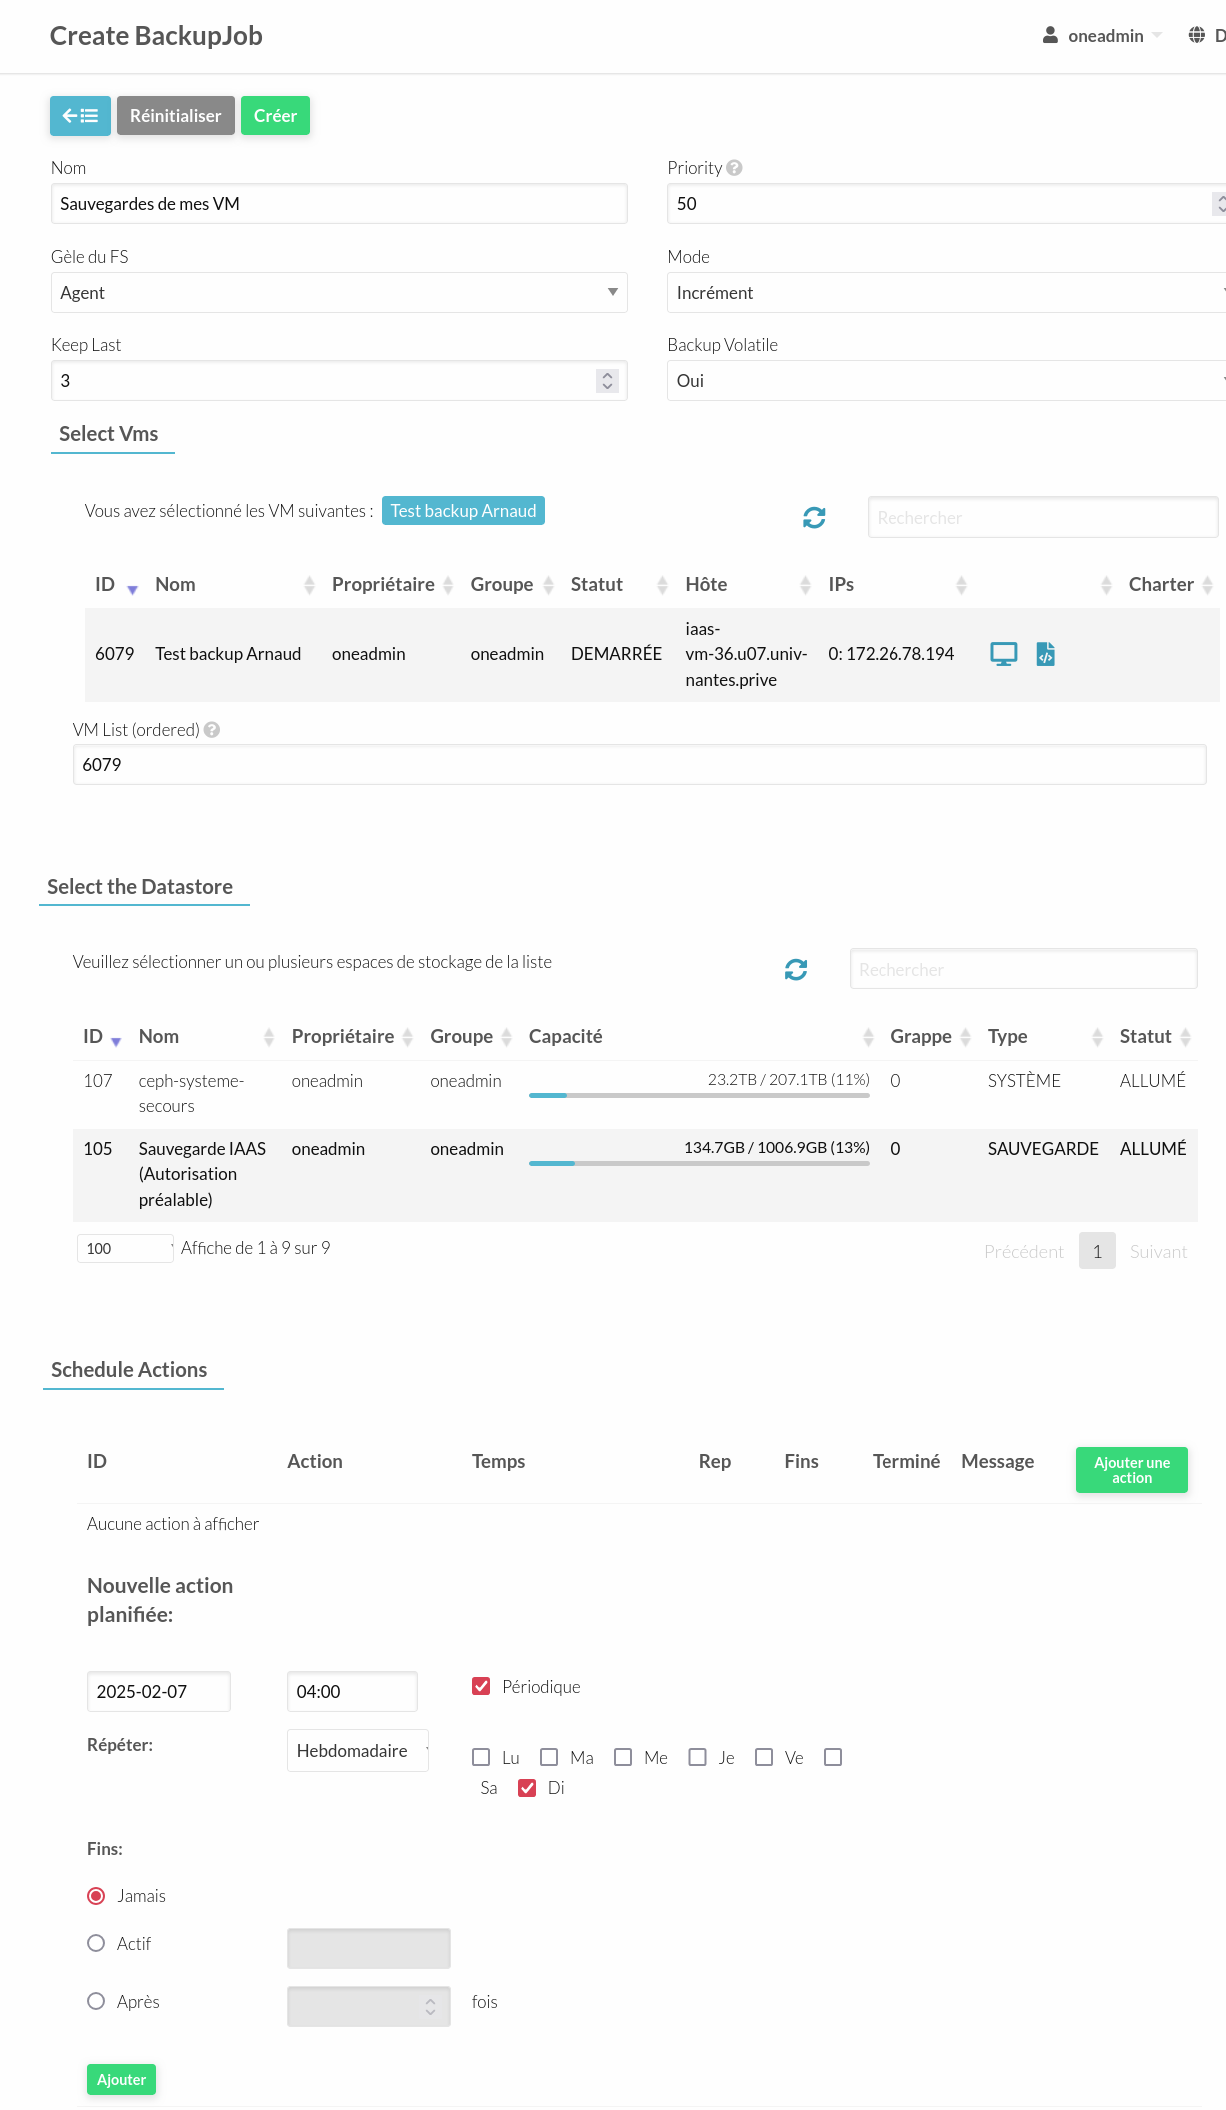The image size is (1226, 2110).
Task: Click the back-to-list arrow button
Action: pyautogui.click(x=80, y=116)
